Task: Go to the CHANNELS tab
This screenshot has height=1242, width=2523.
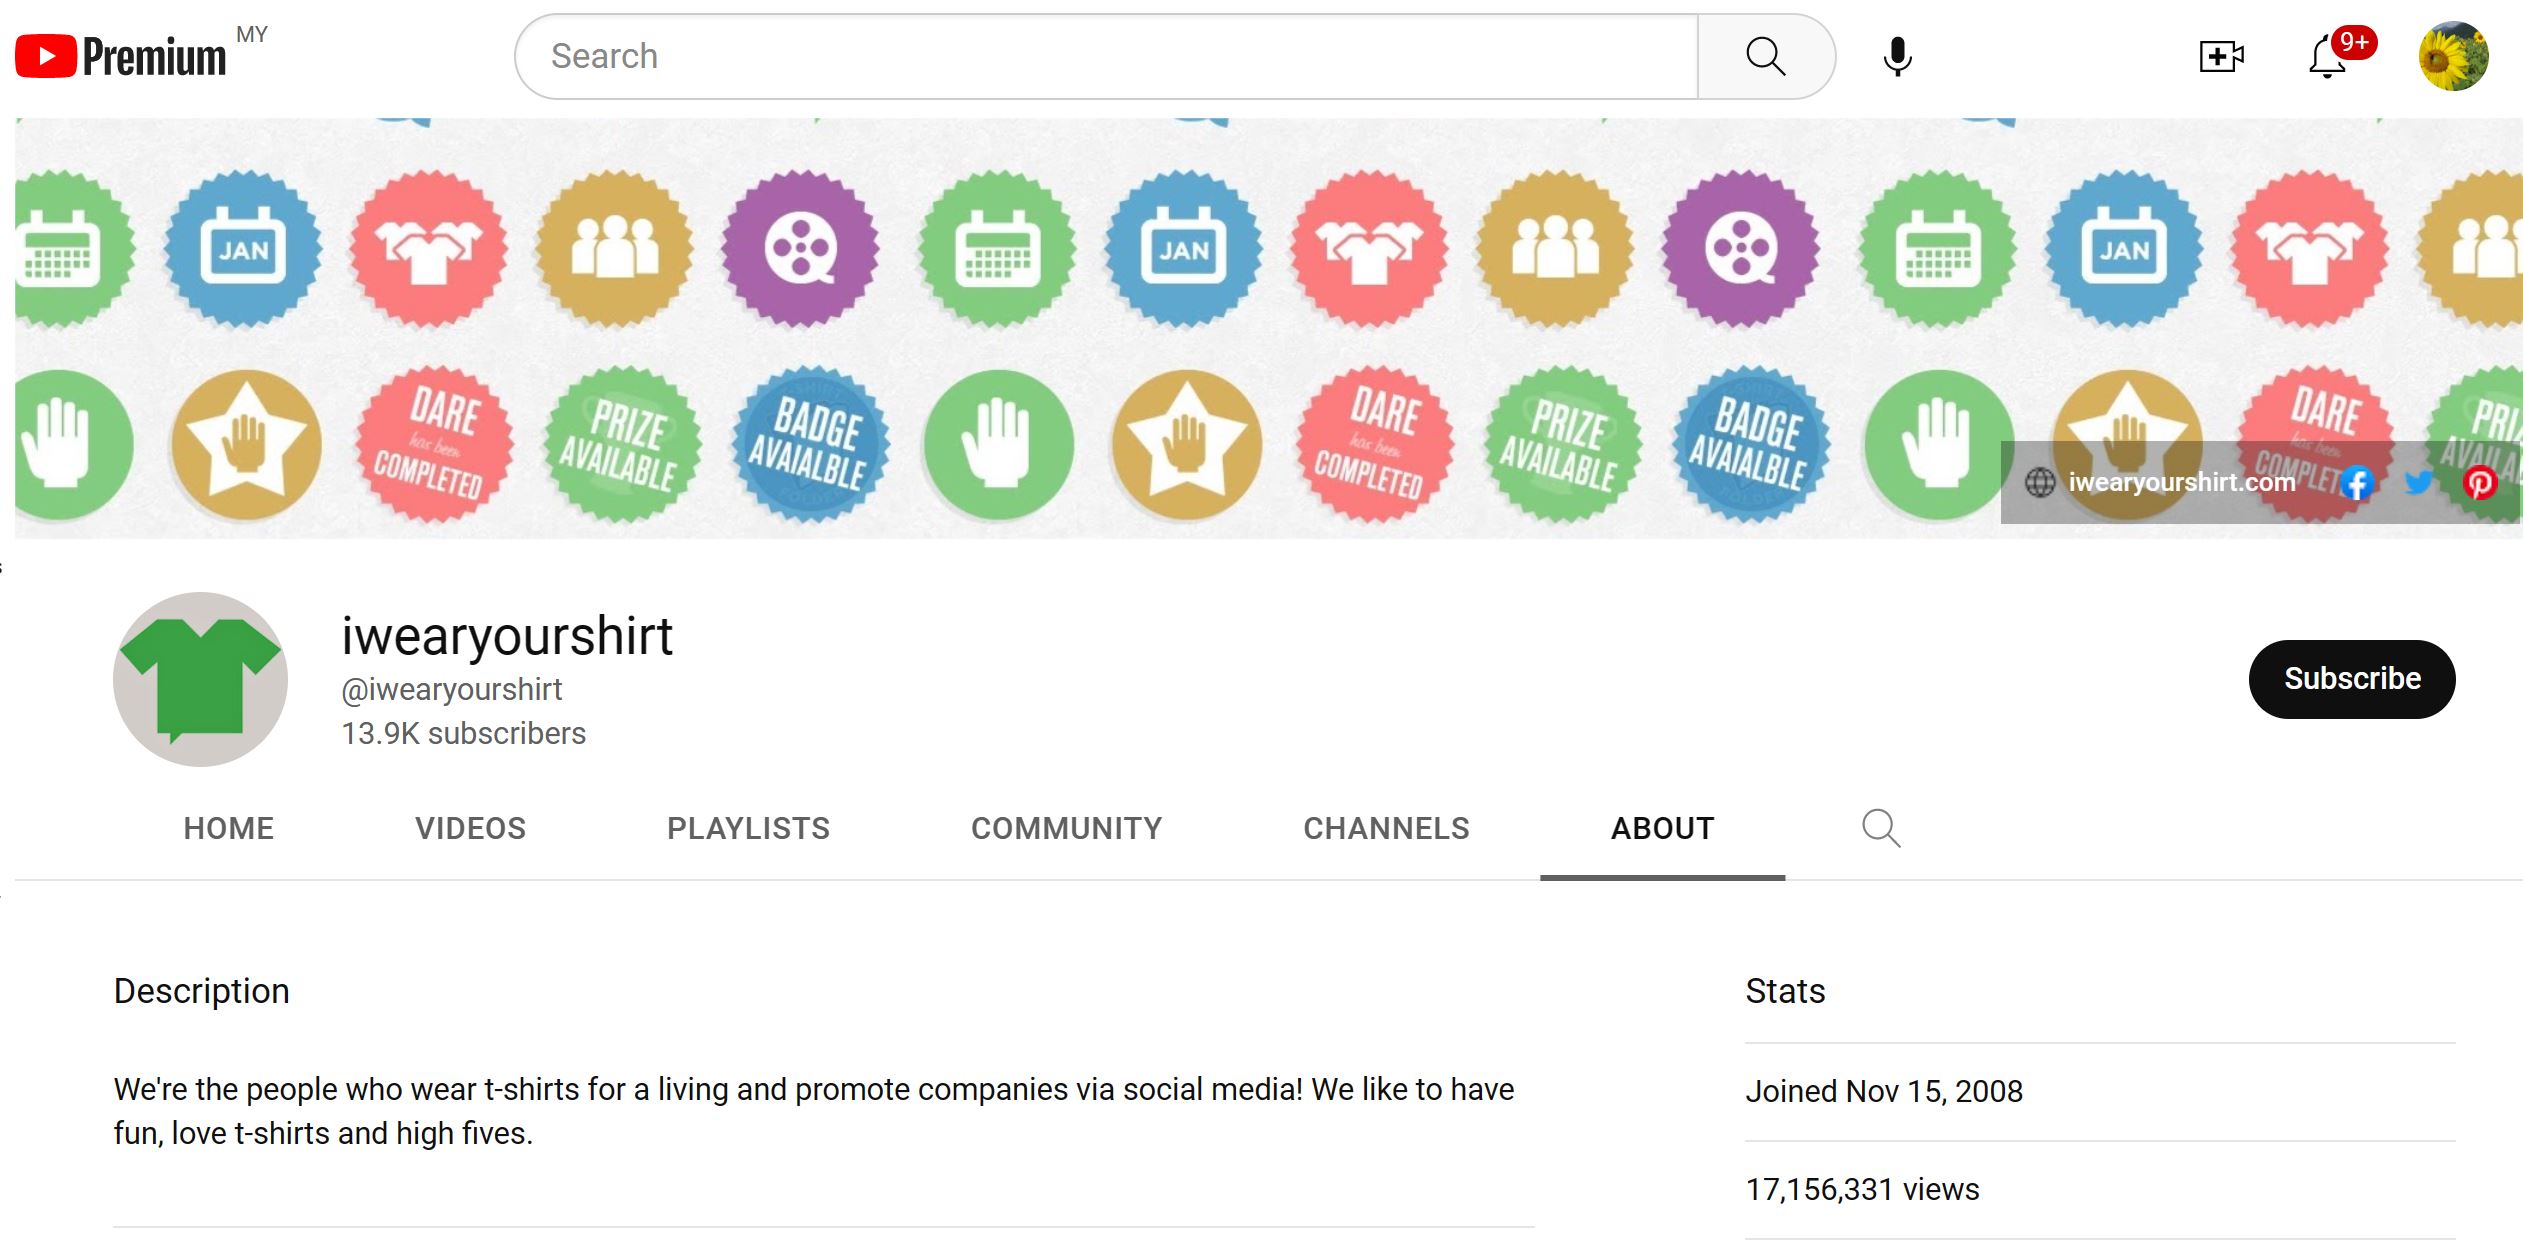Action: coord(1387,828)
